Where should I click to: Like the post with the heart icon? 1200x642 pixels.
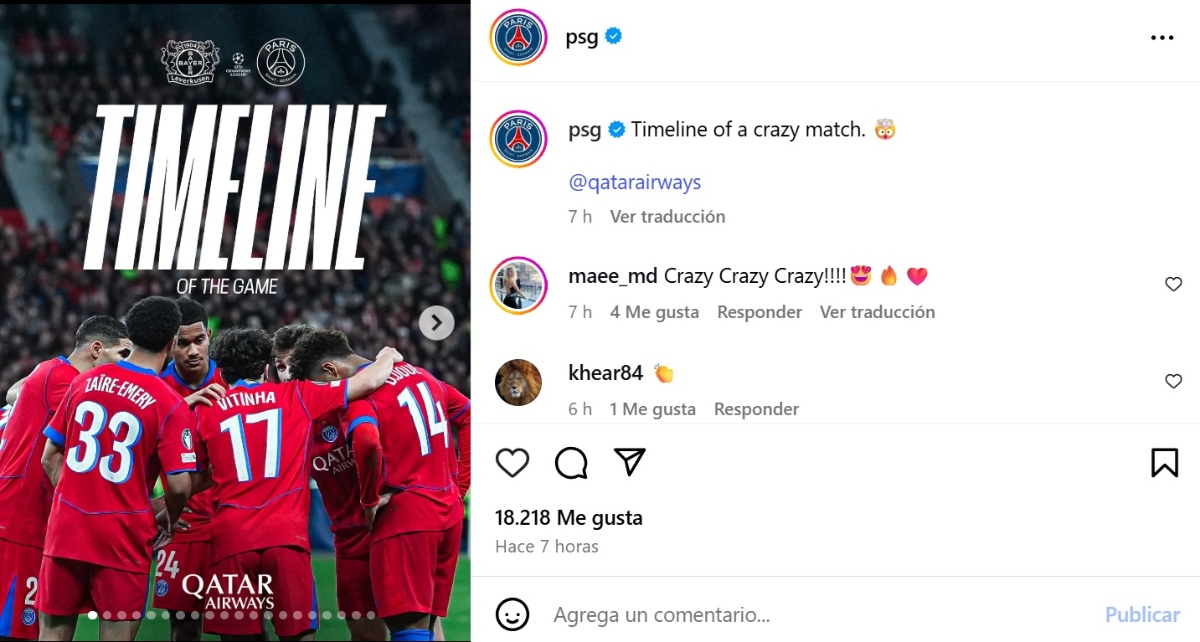[513, 462]
